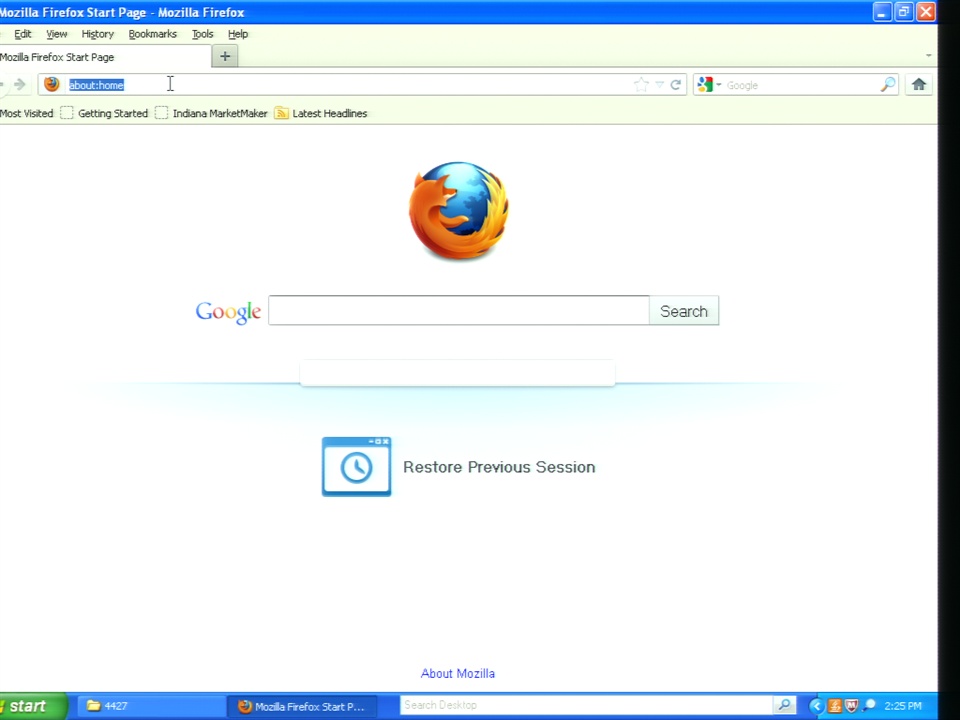Open the Indiana MarketMaker bookmark

click(211, 113)
